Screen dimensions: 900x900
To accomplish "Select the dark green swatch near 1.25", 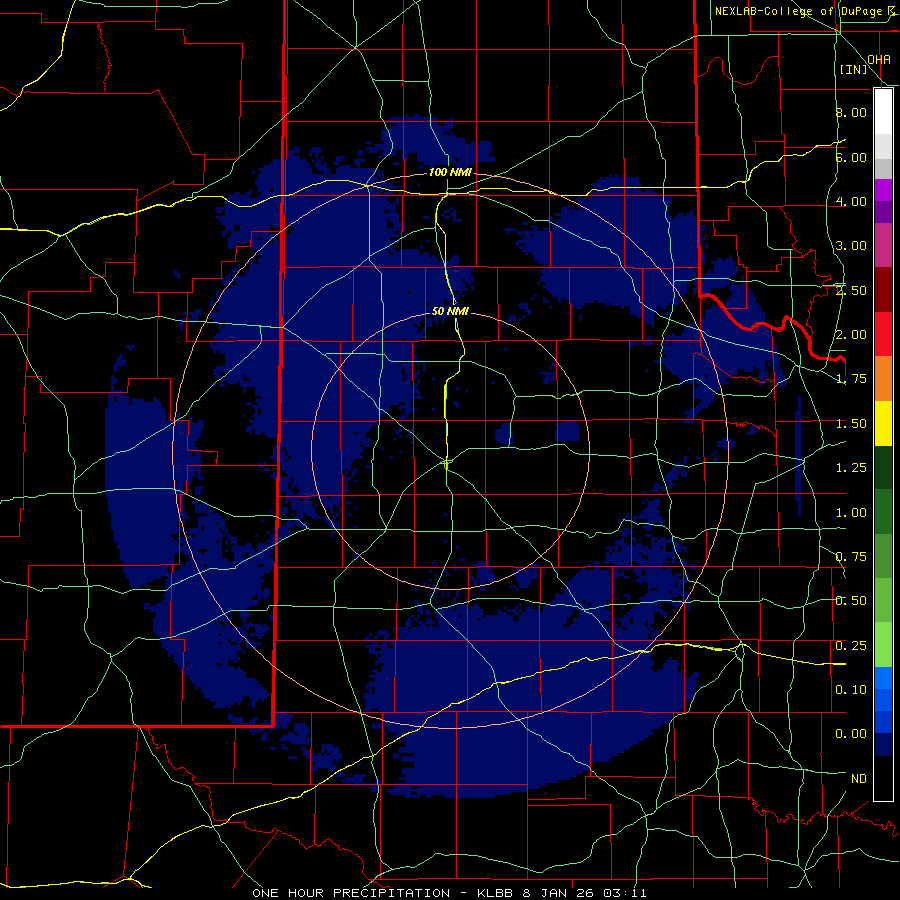I will coord(883,467).
